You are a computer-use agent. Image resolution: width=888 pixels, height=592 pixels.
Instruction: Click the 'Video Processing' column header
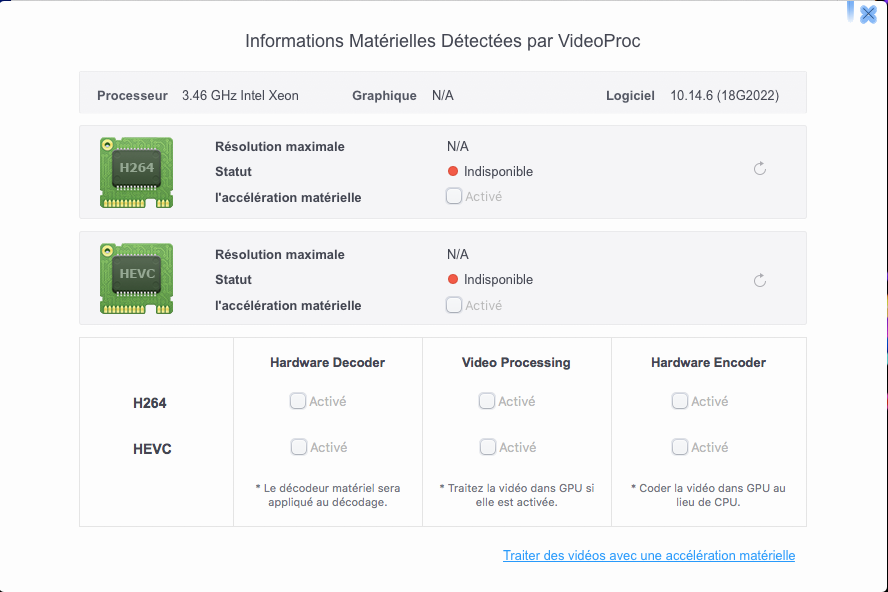pos(516,363)
